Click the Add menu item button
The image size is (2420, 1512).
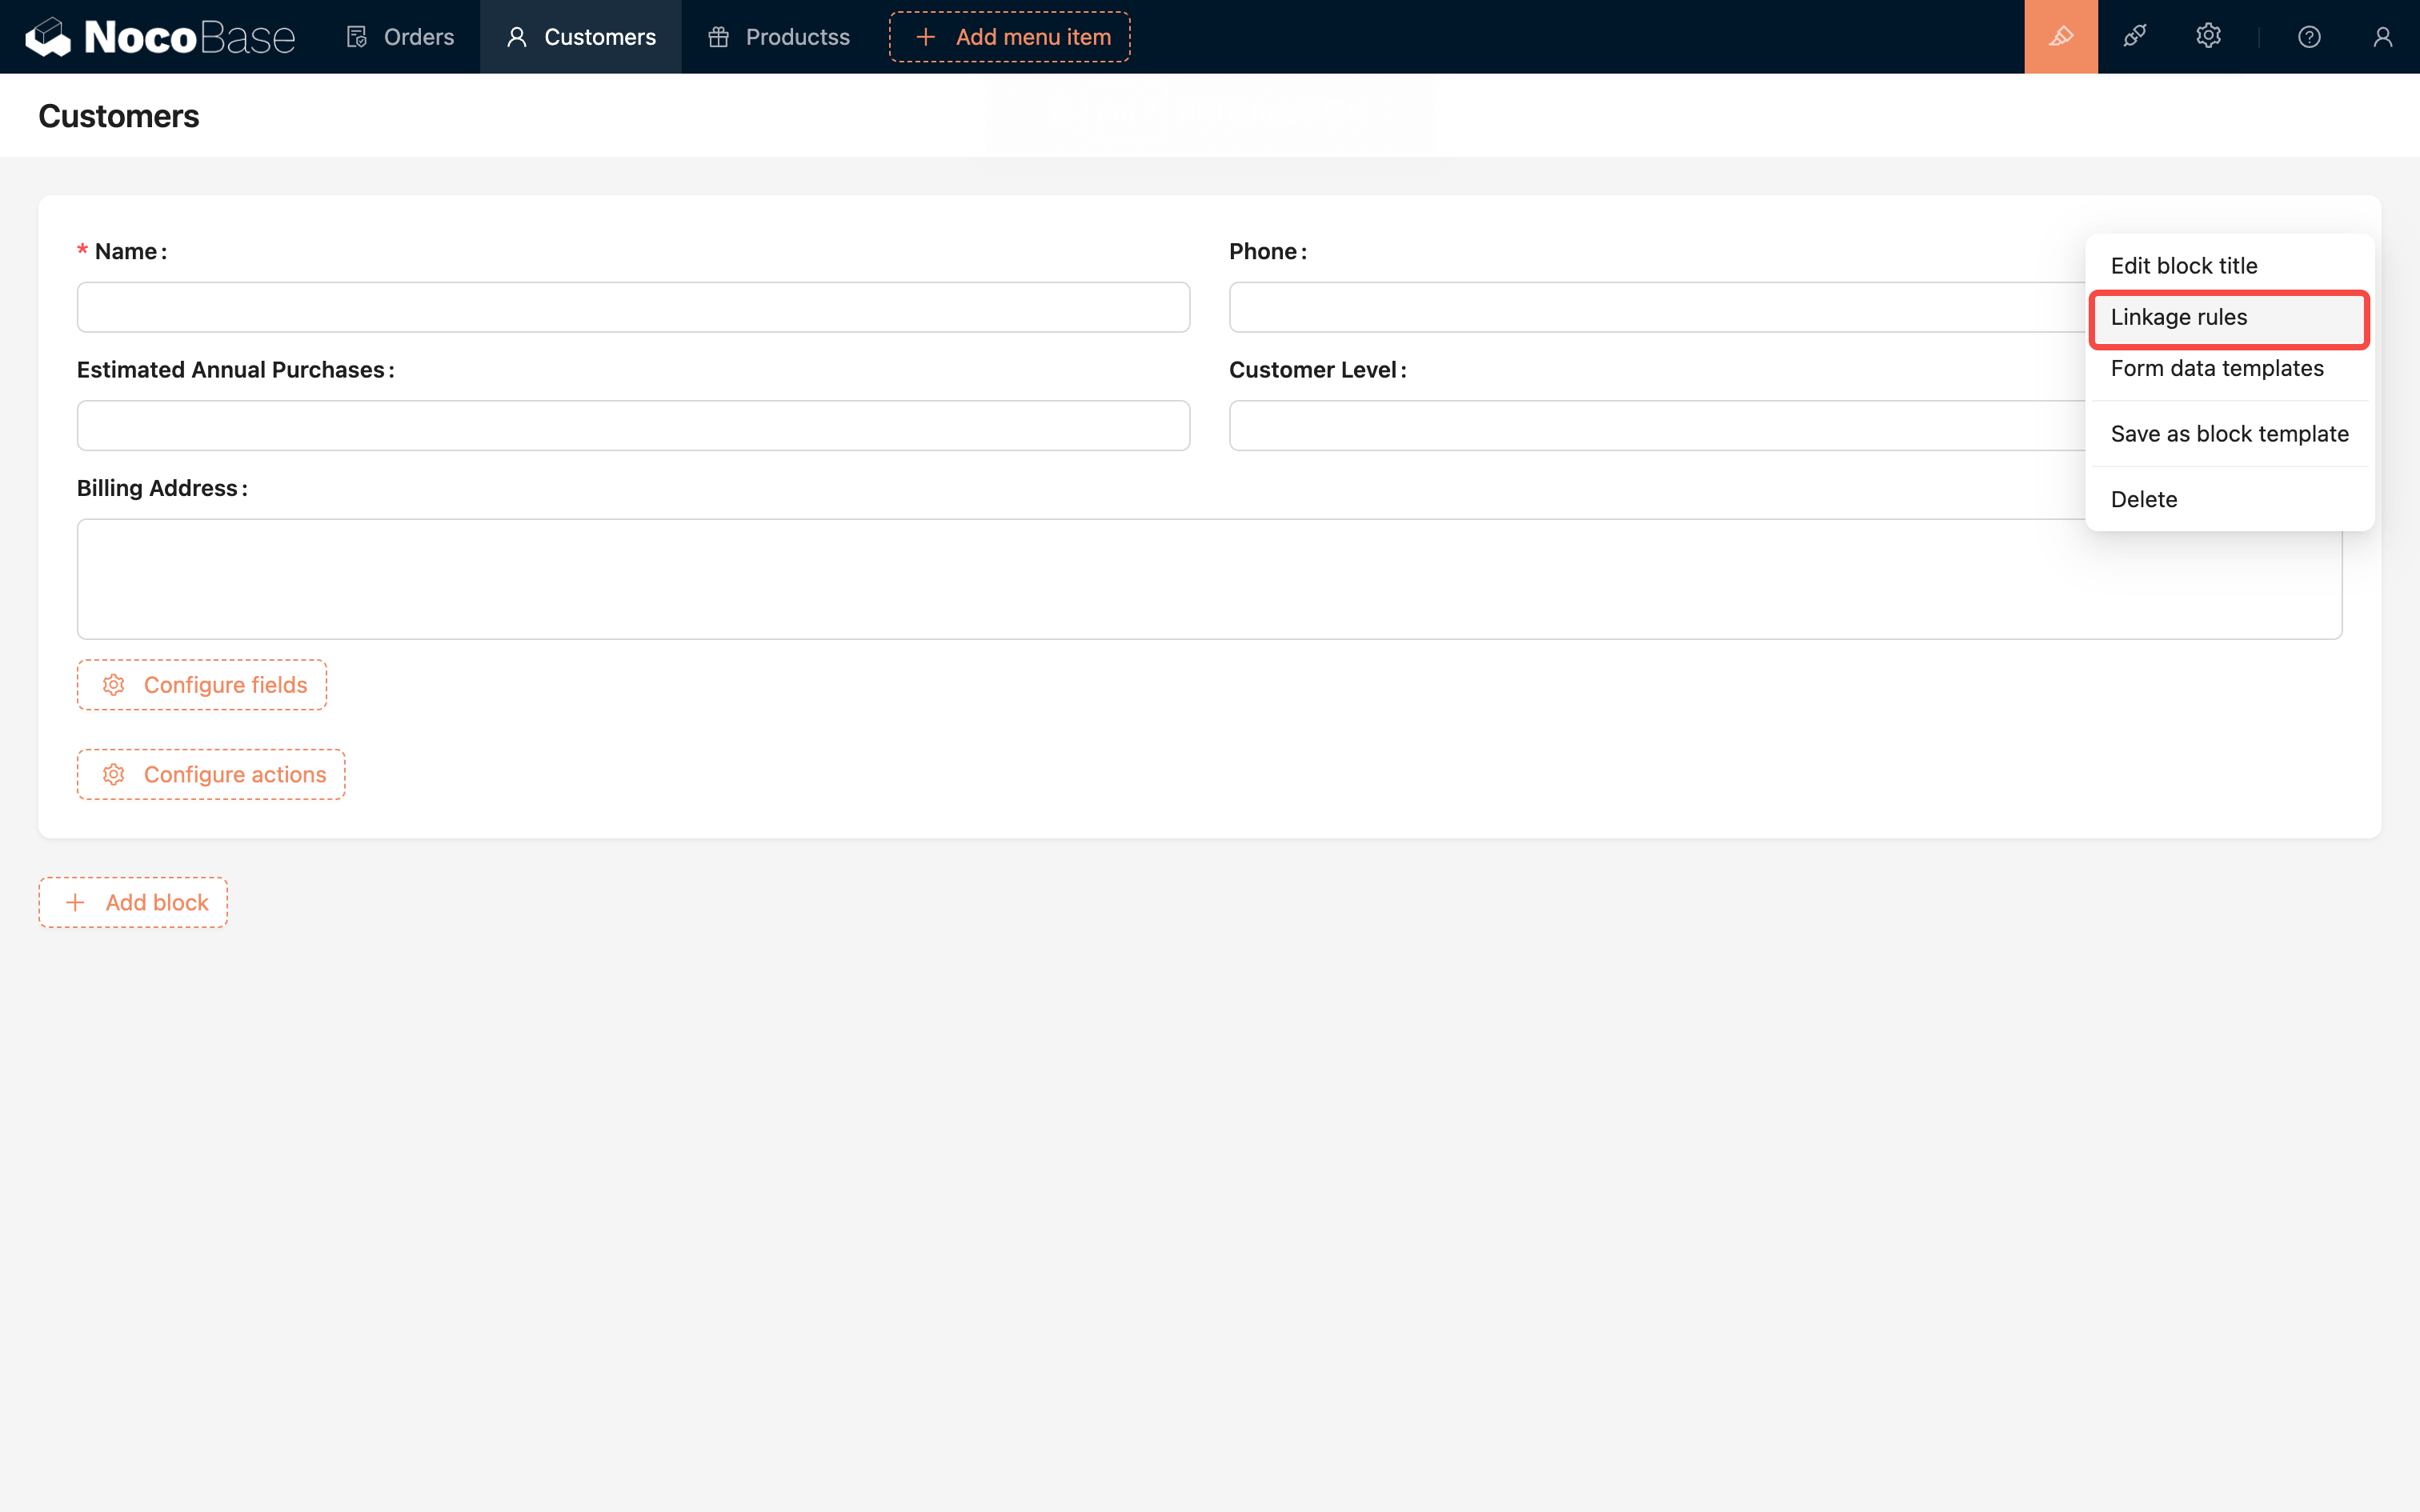click(1010, 37)
